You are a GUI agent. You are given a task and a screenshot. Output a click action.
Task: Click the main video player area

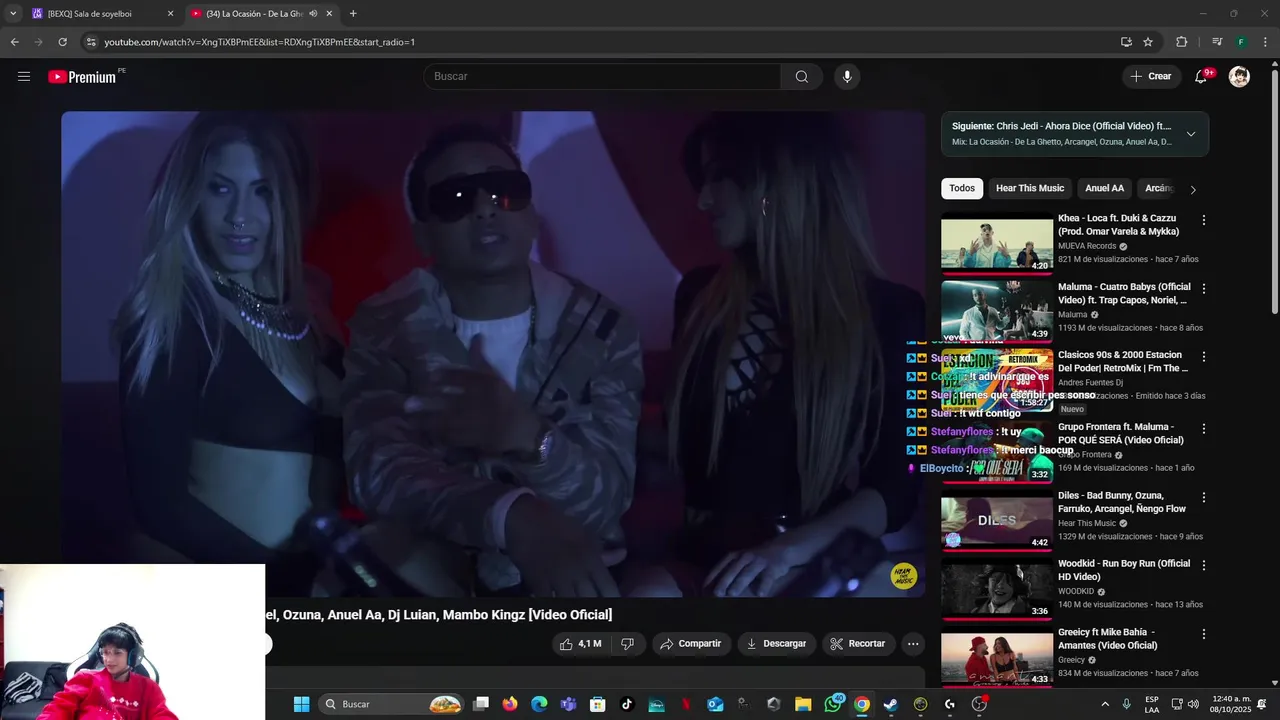tap(493, 354)
